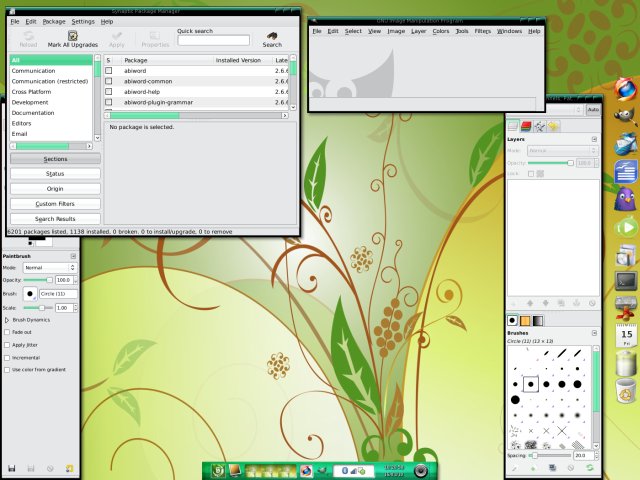The width and height of the screenshot is (640, 480).
Task: Click the Auto button in GIMP dock
Action: 593,109
